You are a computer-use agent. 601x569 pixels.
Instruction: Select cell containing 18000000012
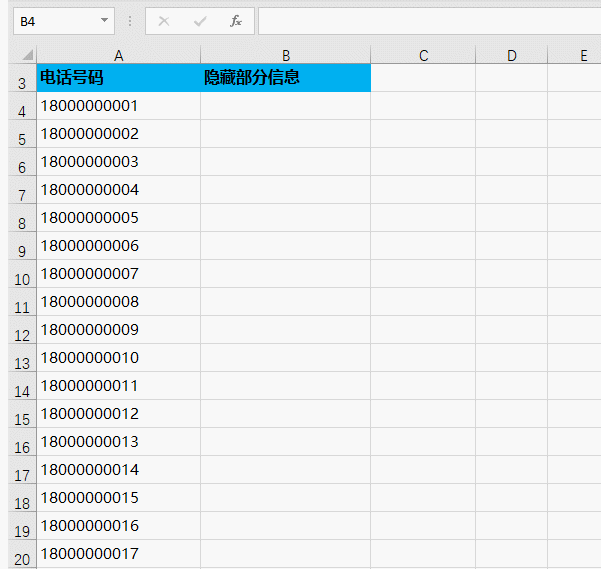coord(118,413)
